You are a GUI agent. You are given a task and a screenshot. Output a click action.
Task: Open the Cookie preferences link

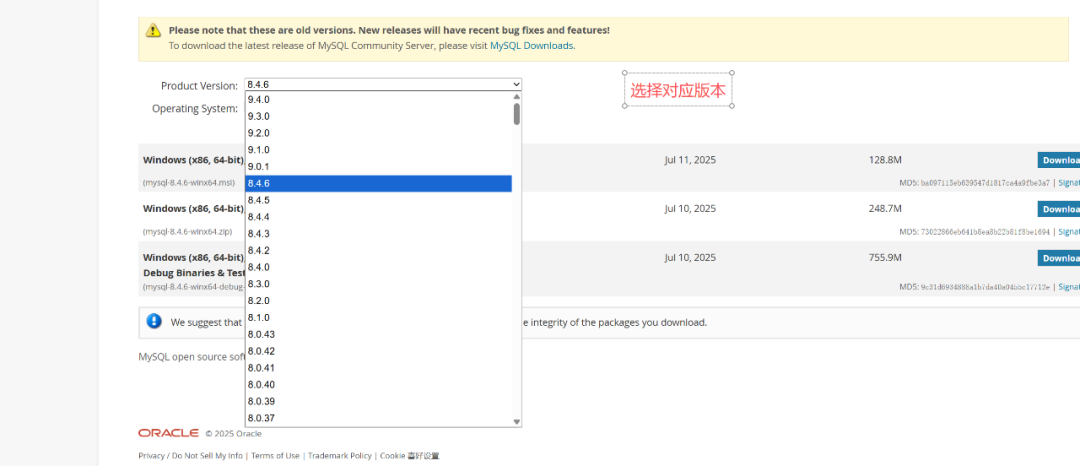[409, 456]
